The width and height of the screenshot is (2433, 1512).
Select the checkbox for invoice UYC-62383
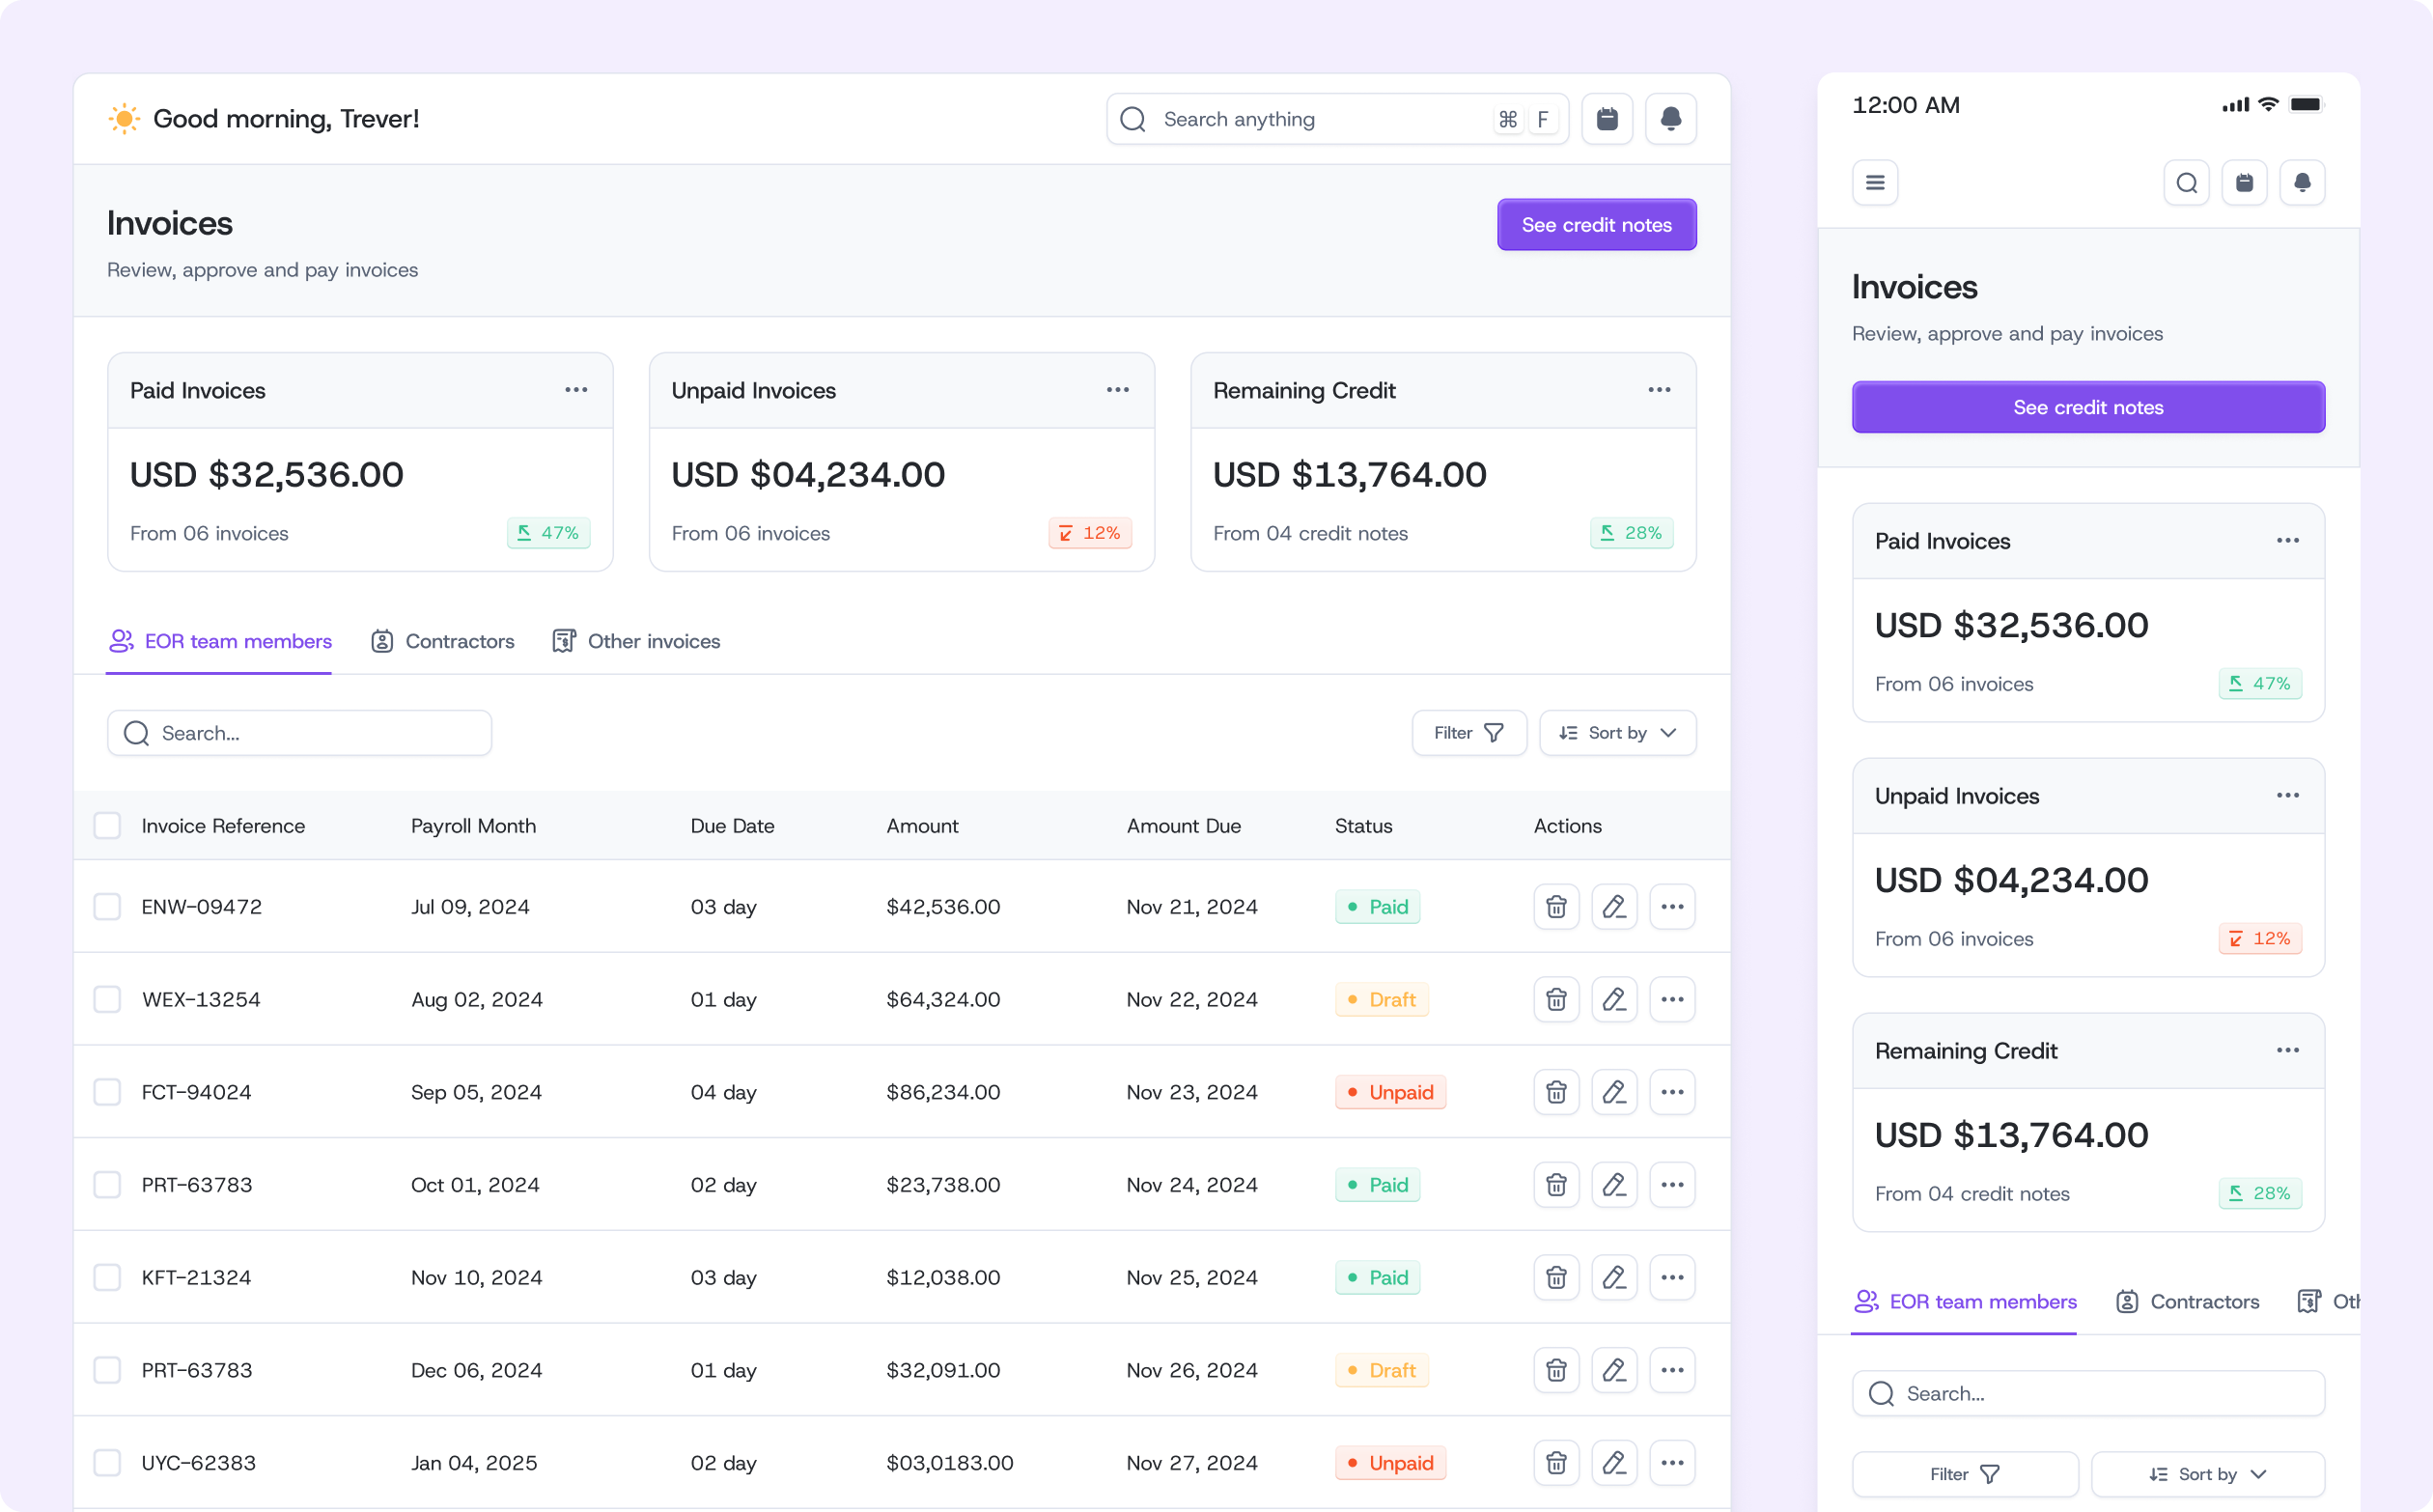pos(107,1463)
